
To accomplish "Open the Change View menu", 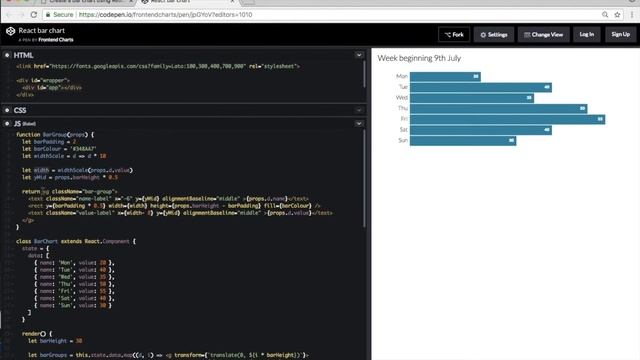I will (x=544, y=35).
